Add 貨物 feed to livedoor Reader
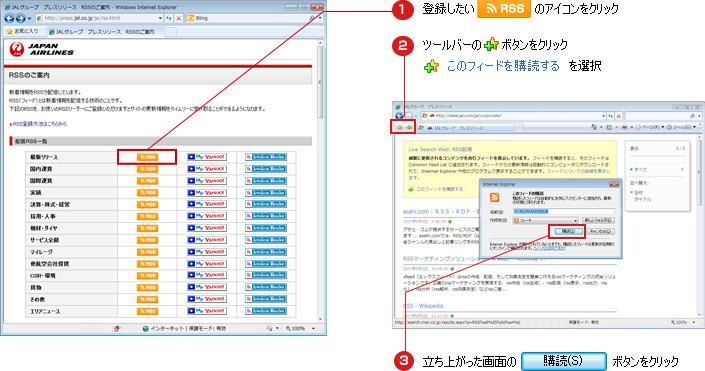Viewport: 705px width, 371px height. point(266,287)
